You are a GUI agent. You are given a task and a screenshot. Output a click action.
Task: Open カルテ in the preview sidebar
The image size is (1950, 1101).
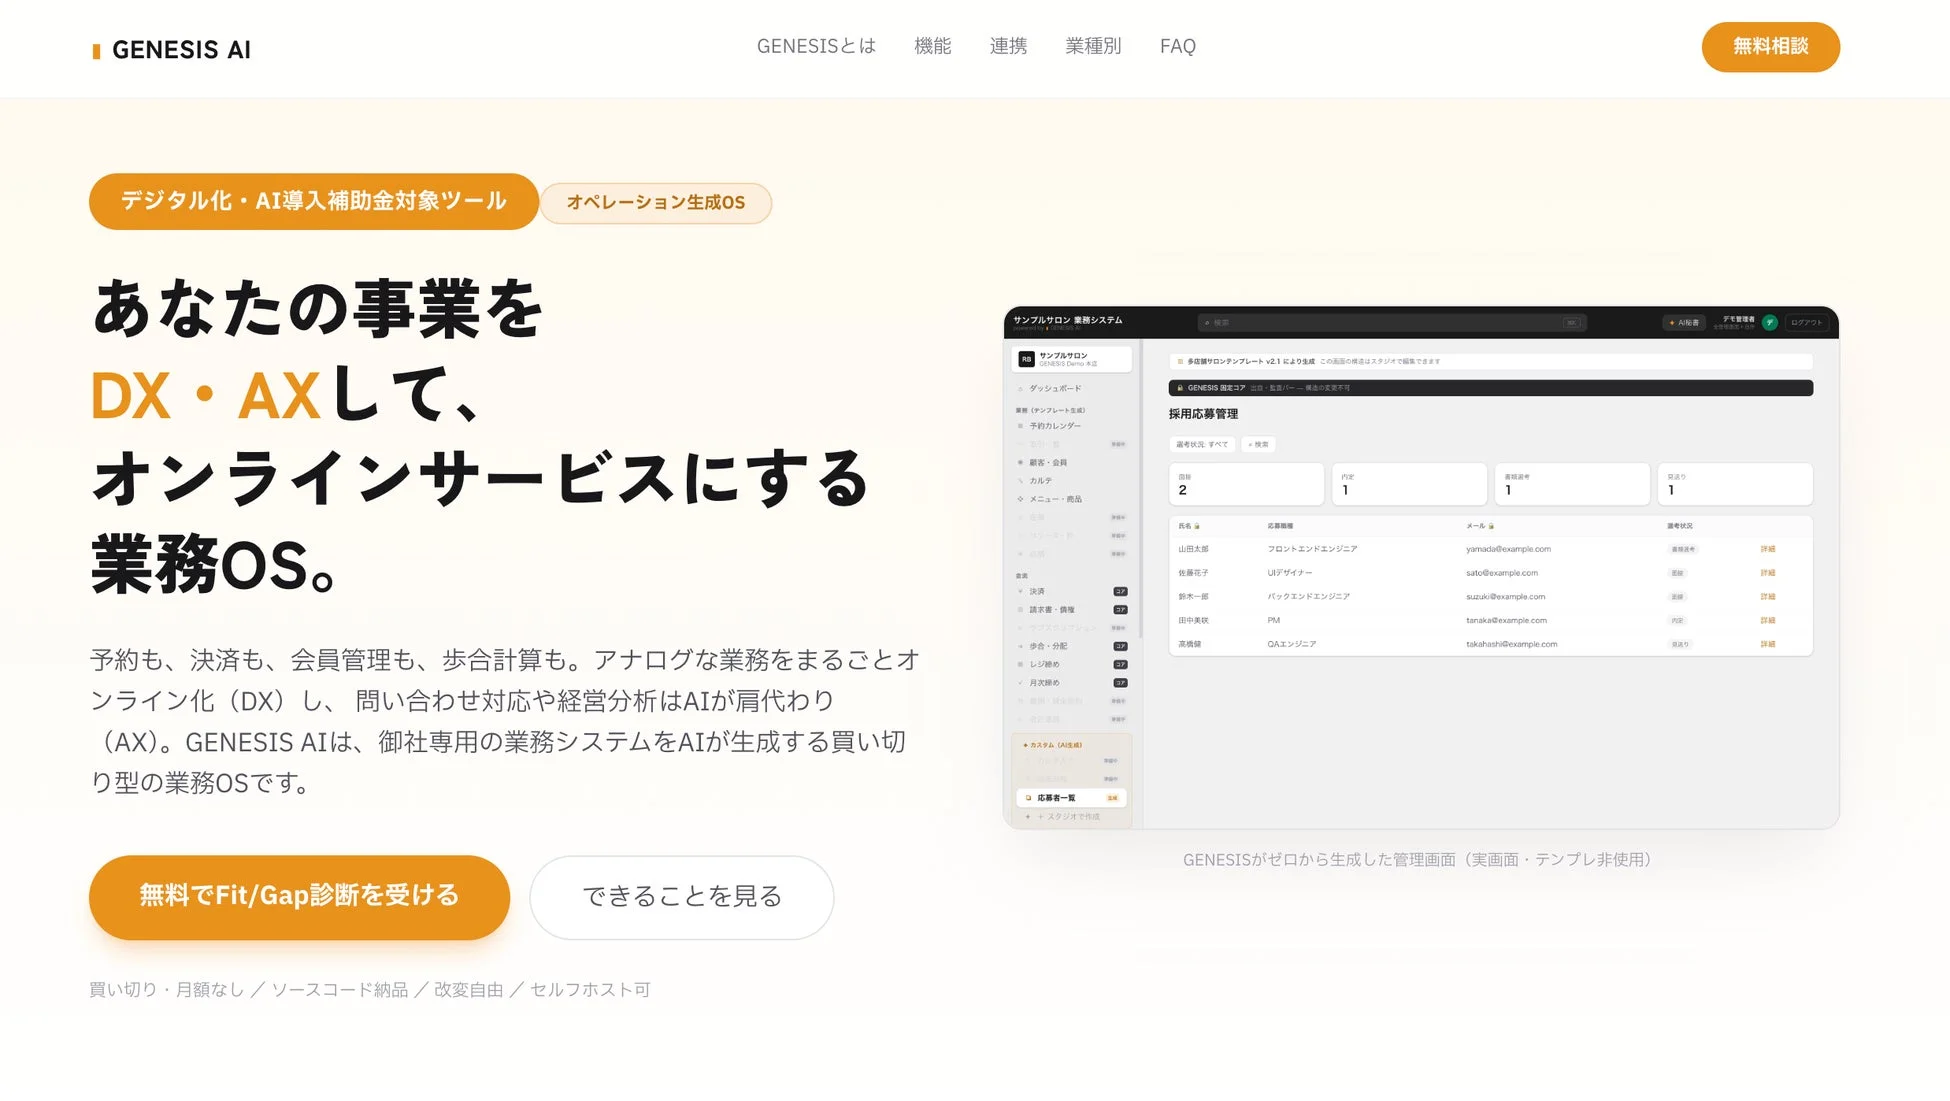(1041, 481)
